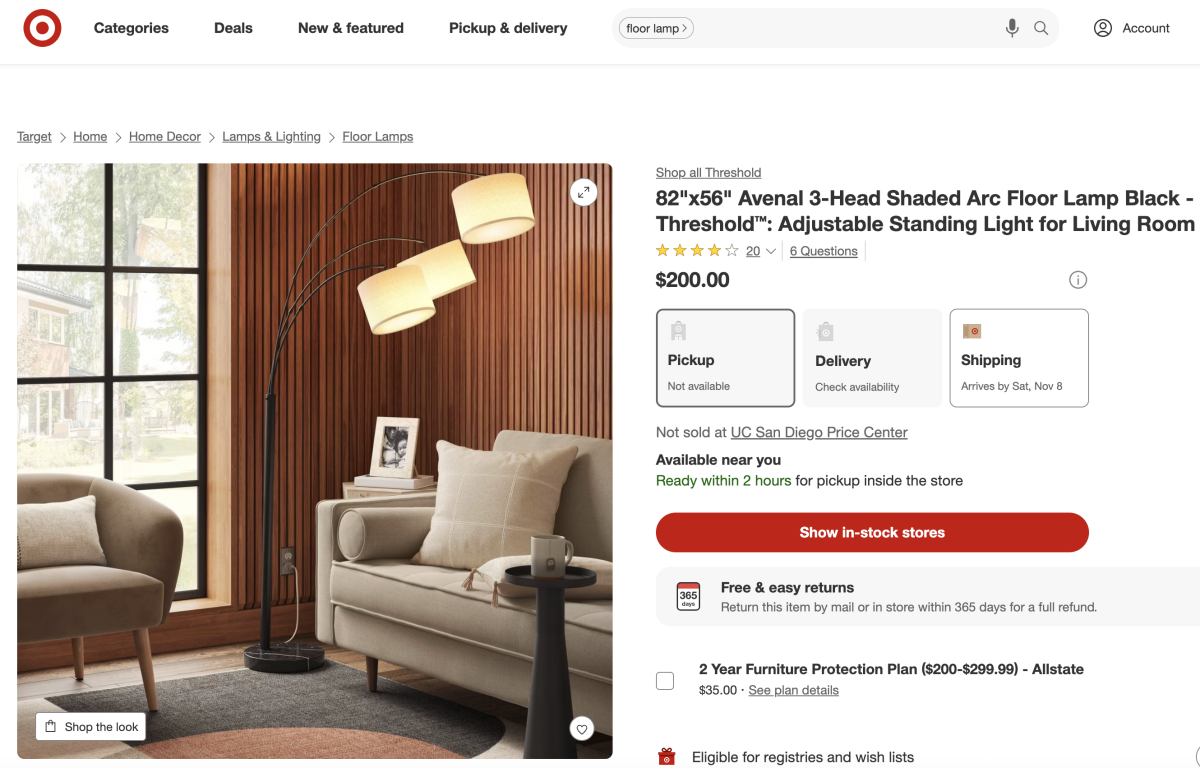This screenshot has width=1200, height=768.
Task: Expand the product image to fullscreen
Action: (x=584, y=192)
